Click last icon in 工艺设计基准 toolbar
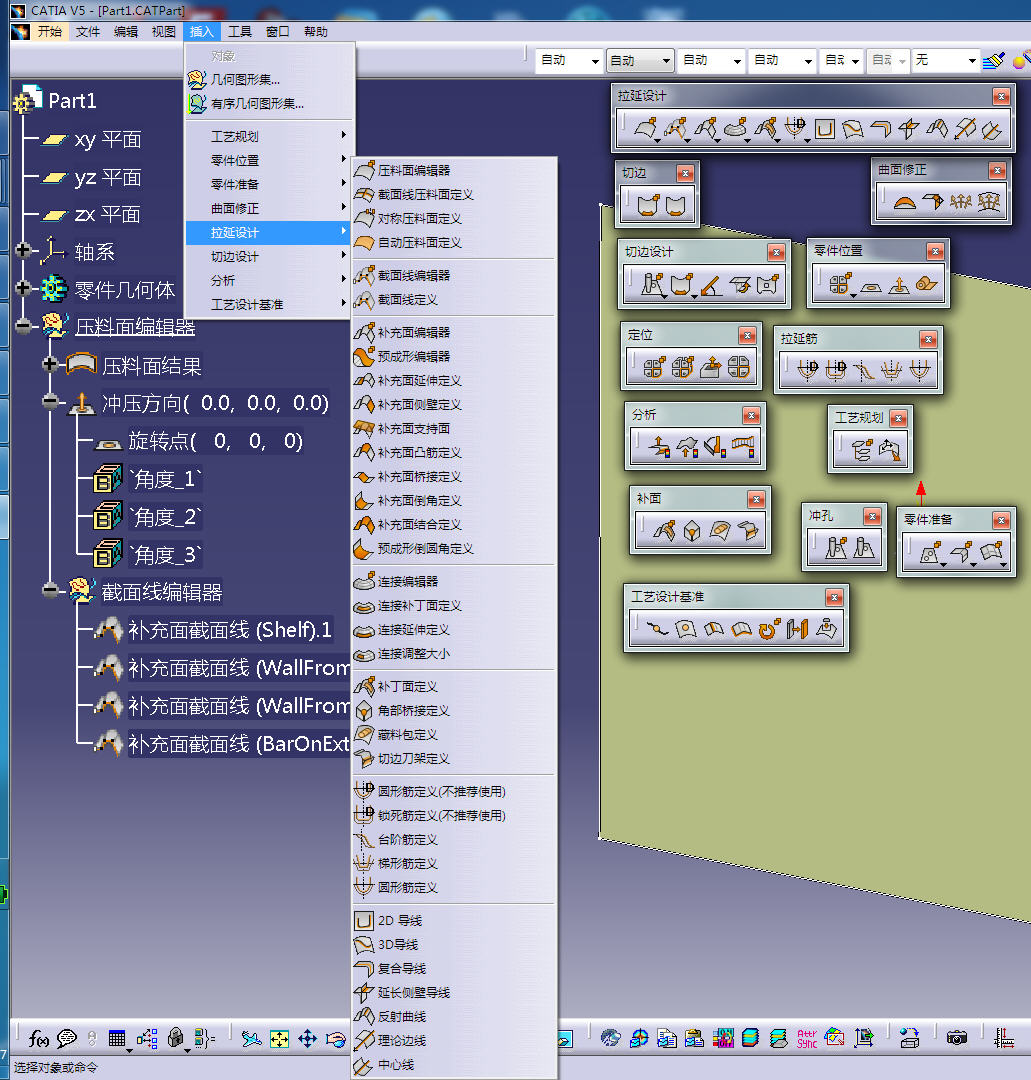This screenshot has width=1031, height=1080. click(x=826, y=630)
